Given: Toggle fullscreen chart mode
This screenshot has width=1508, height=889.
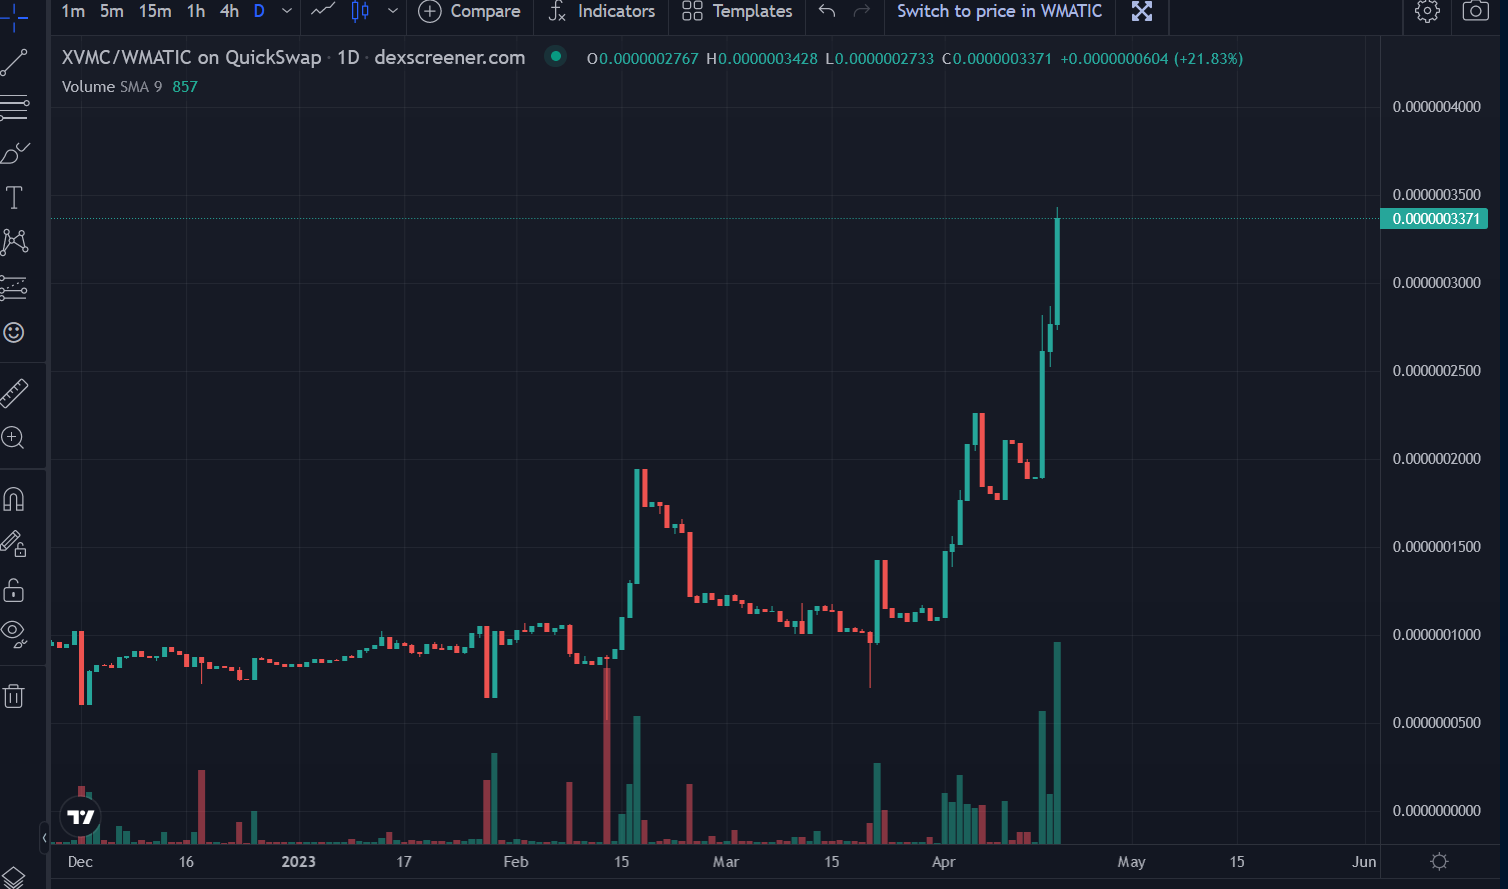Looking at the screenshot, I should click(1142, 11).
